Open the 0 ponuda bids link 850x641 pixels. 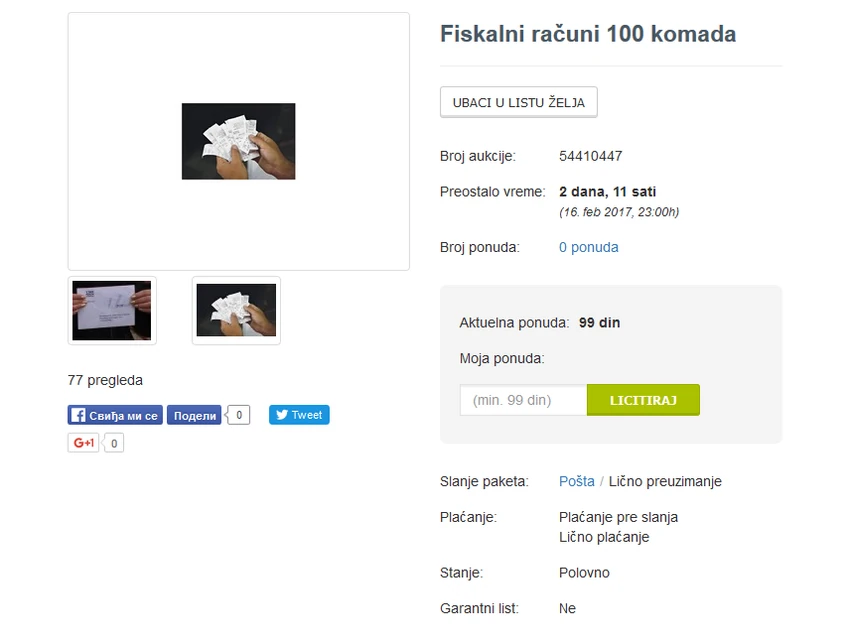pos(588,246)
